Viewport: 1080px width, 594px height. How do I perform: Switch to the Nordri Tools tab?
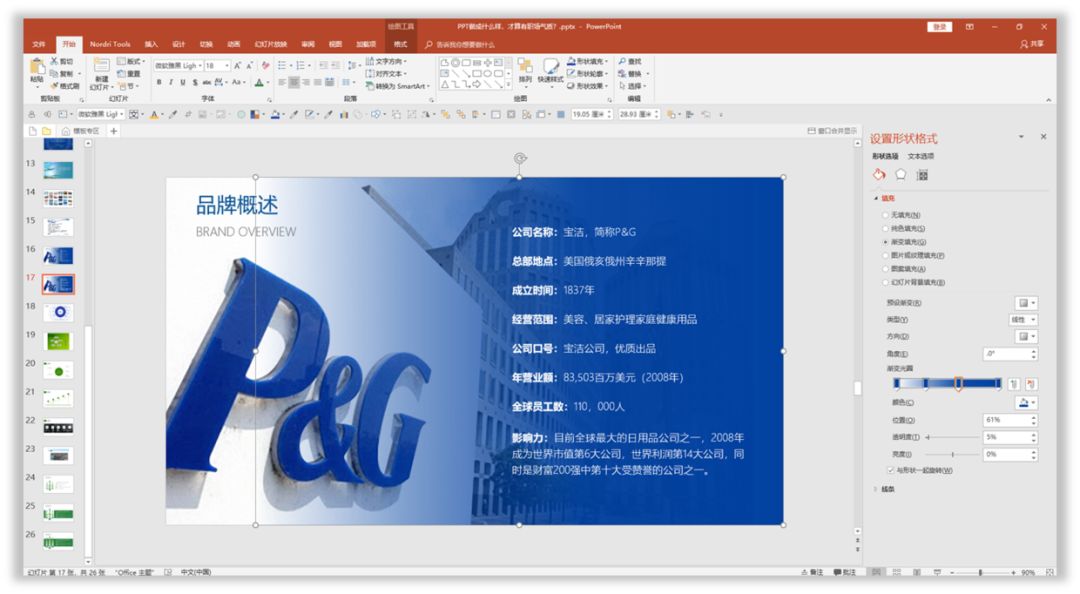pyautogui.click(x=110, y=44)
